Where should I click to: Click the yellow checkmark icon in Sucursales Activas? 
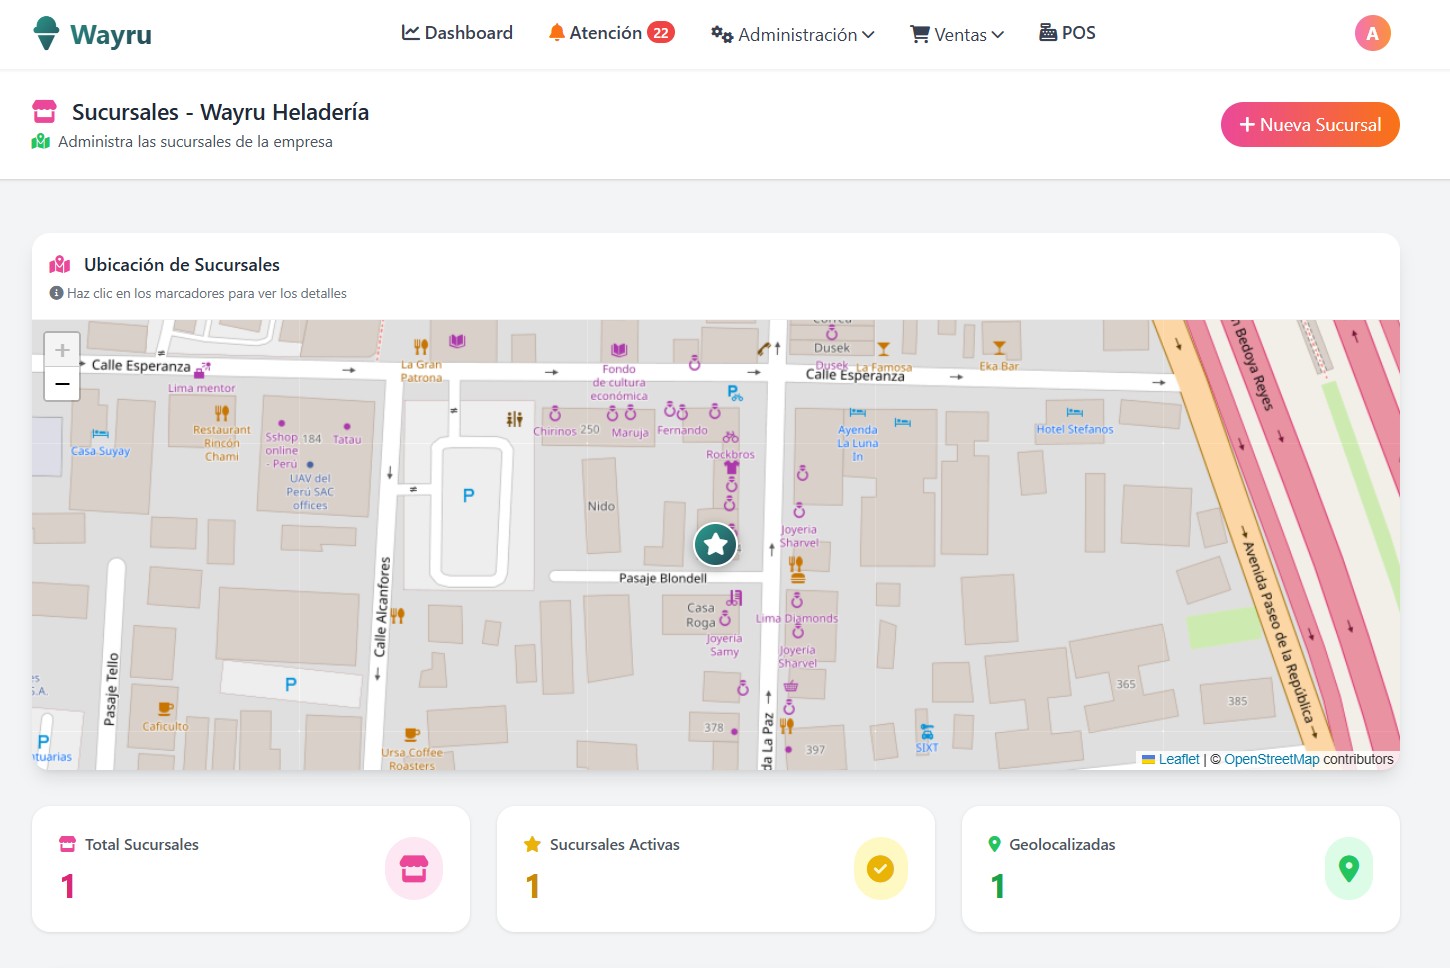pos(880,869)
